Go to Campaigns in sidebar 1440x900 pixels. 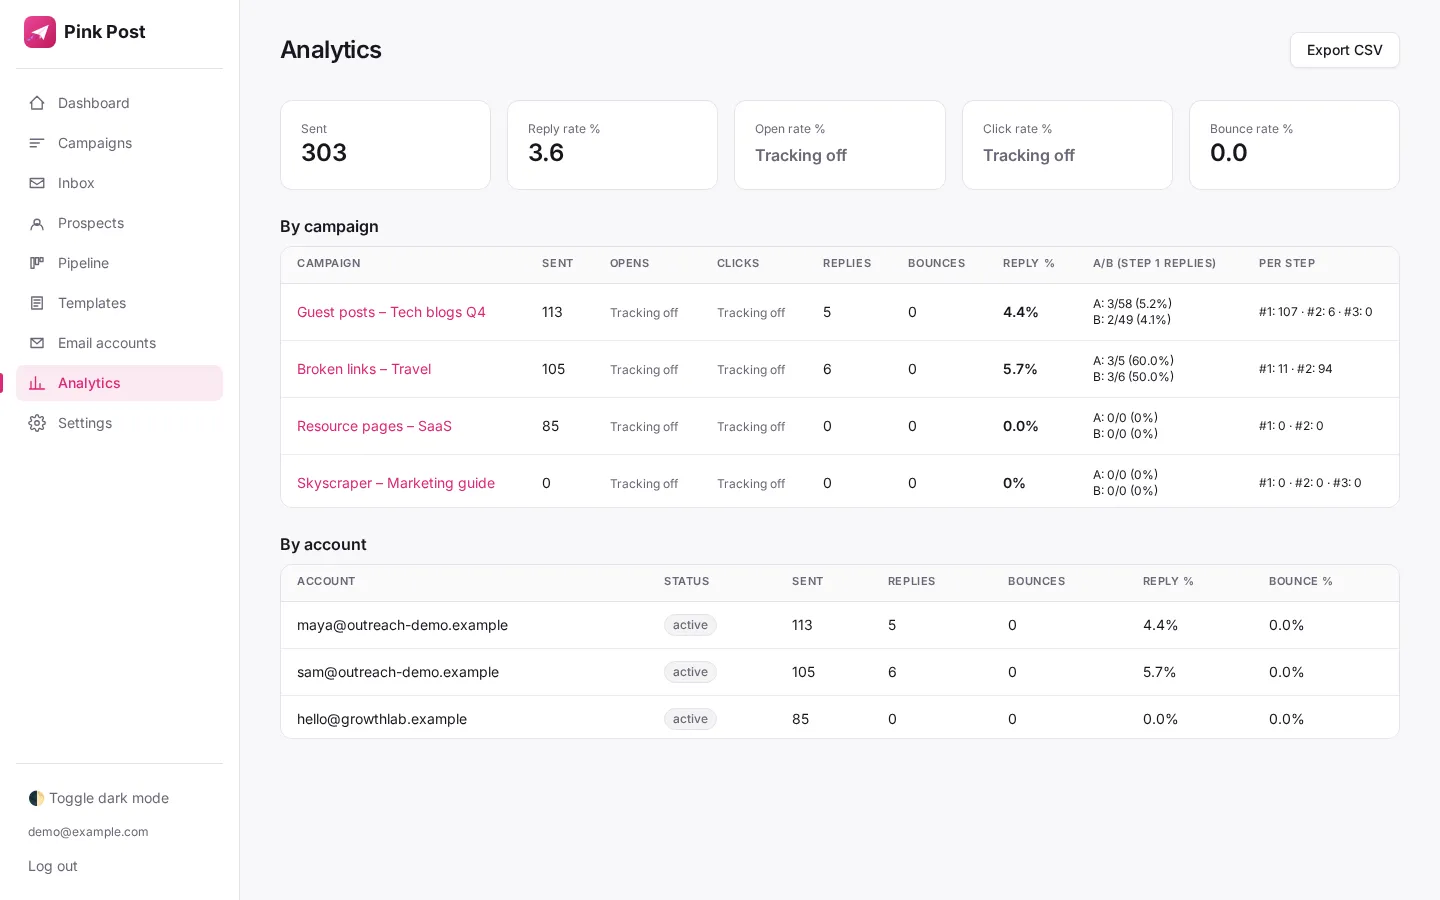point(119,143)
